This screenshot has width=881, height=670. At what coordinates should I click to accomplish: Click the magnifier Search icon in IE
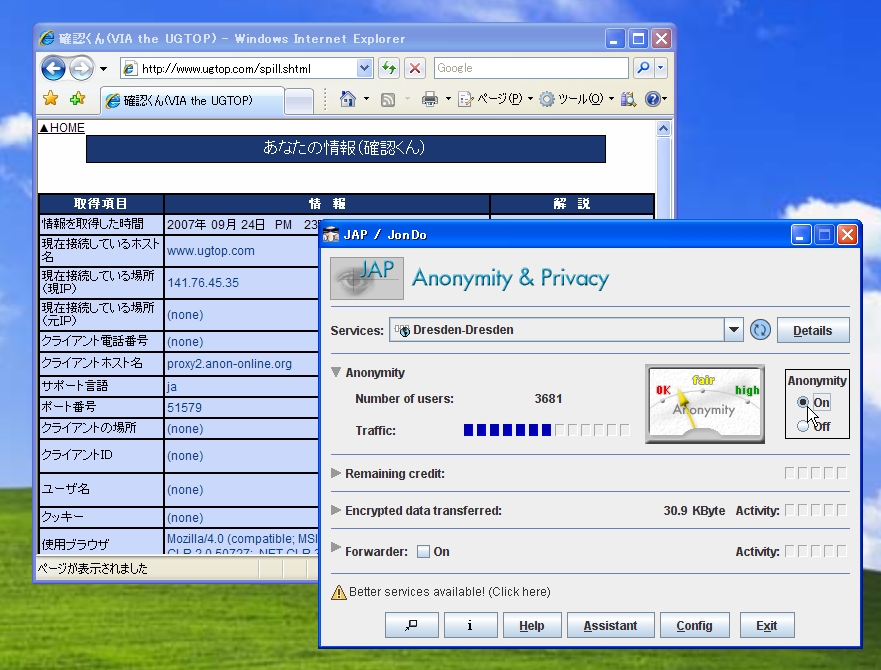pos(643,68)
